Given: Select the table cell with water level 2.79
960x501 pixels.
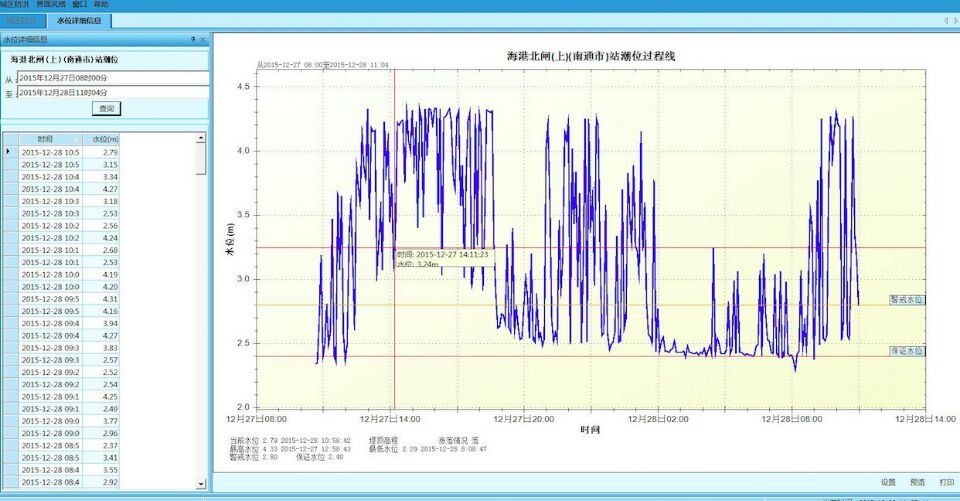Looking at the screenshot, I should click(x=101, y=152).
